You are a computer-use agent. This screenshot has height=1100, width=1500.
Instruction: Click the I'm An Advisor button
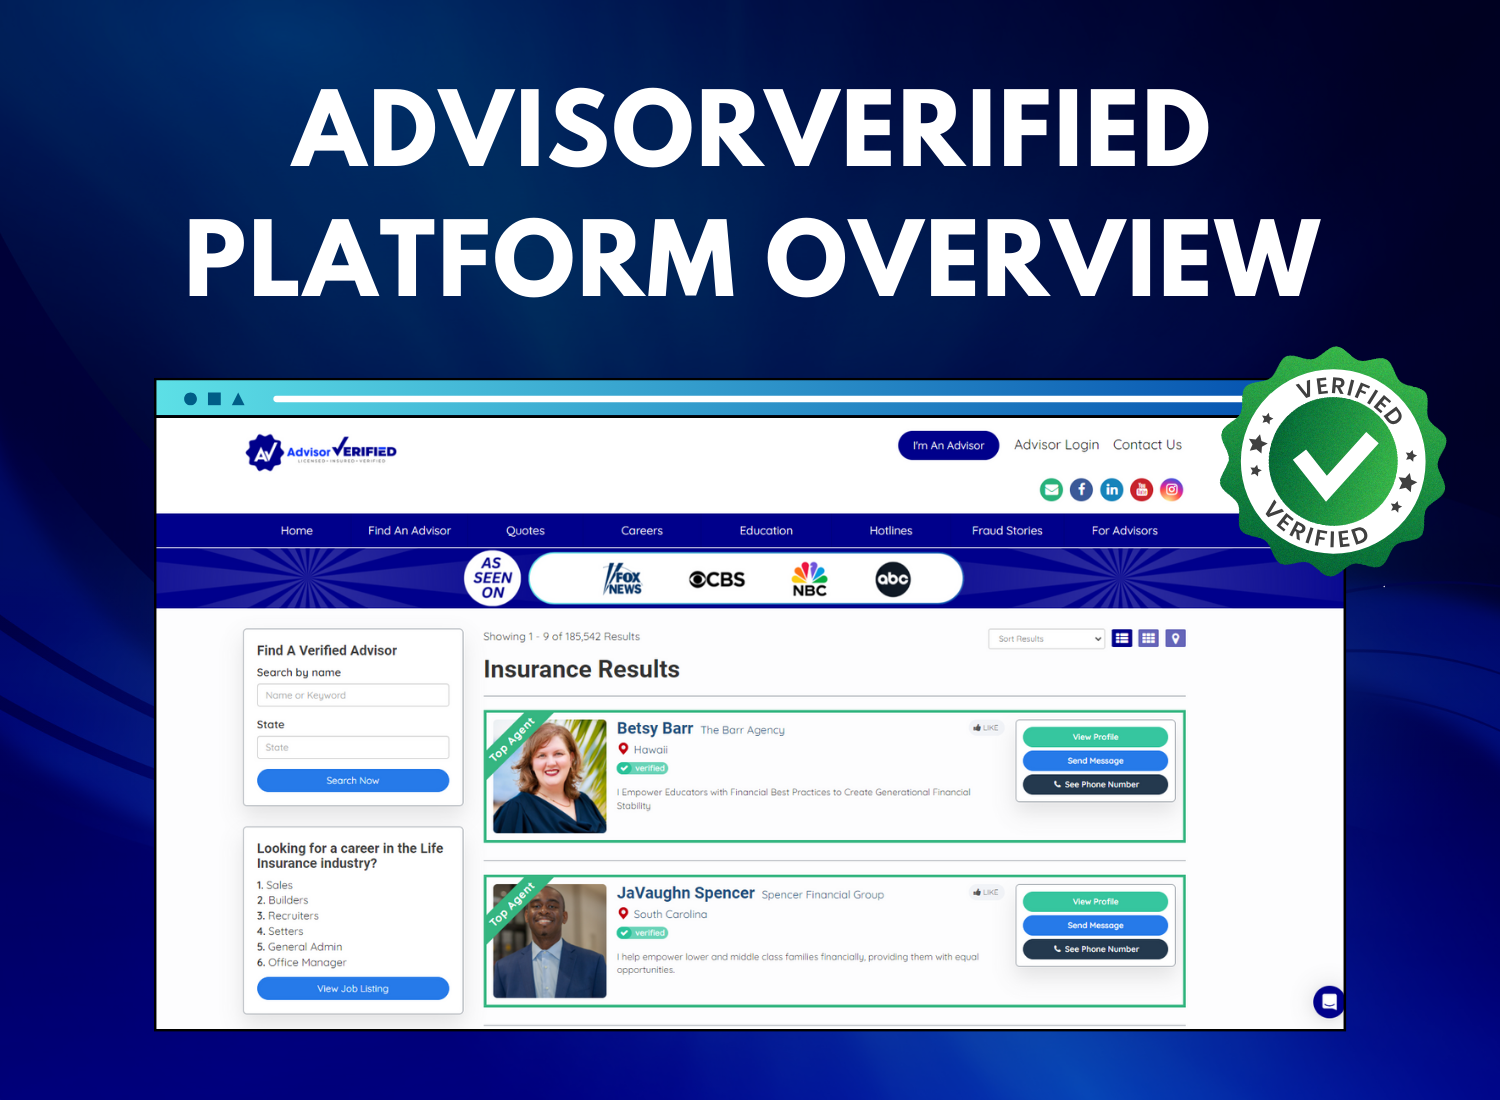[x=948, y=446]
